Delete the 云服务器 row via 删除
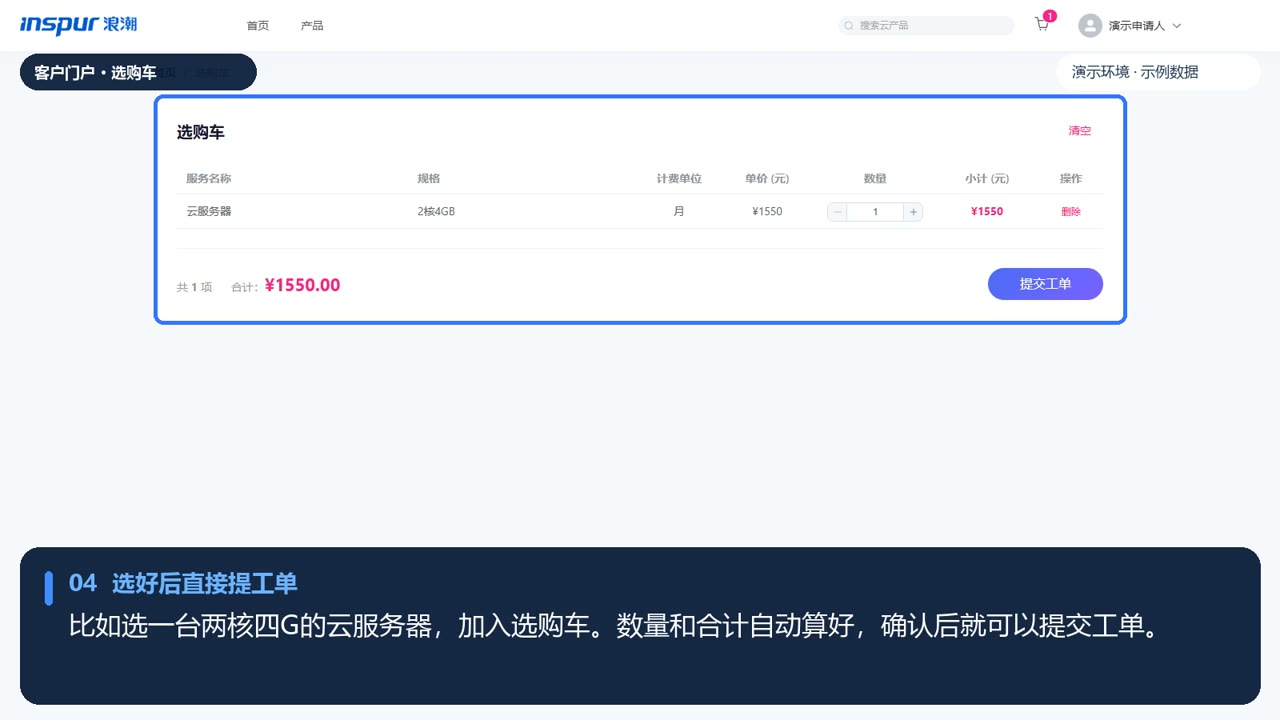Screen dimensions: 1280x720 tap(1071, 212)
